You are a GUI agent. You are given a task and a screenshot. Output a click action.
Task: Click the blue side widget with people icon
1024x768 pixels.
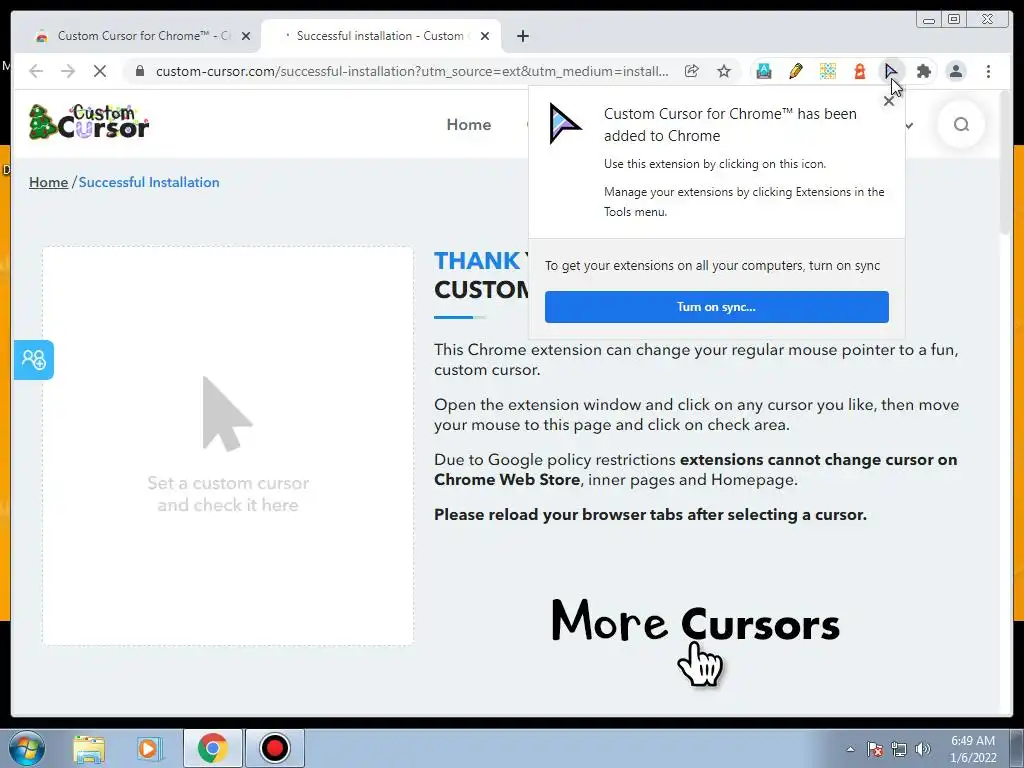(x=34, y=360)
